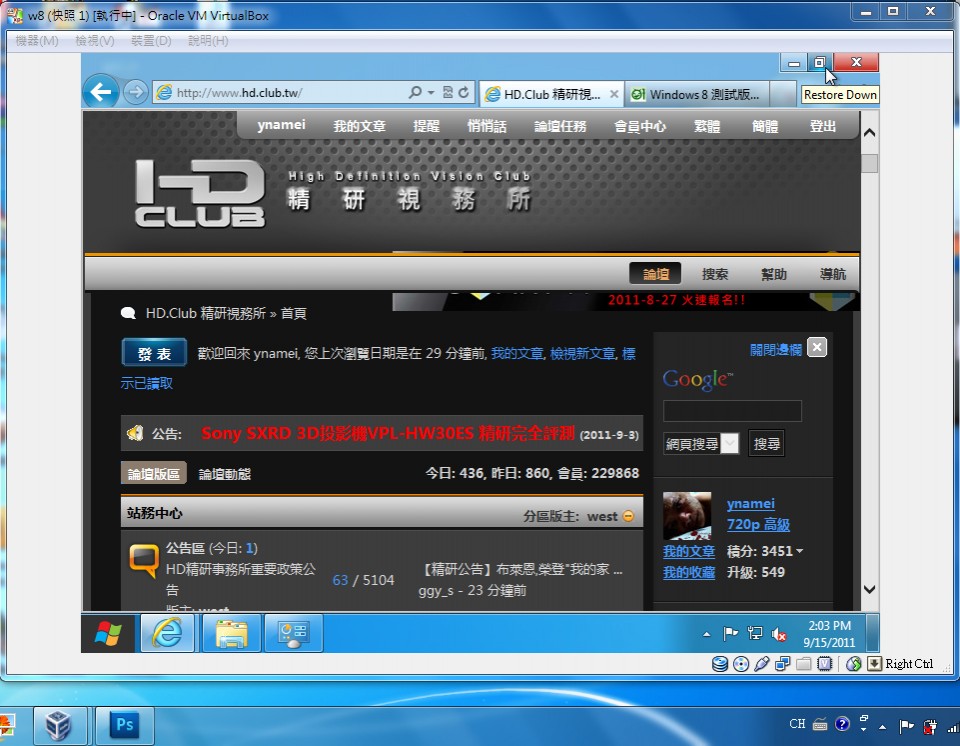The height and width of the screenshot is (746, 960).
Task: Click the Refresh icon in address bar
Action: 464,92
